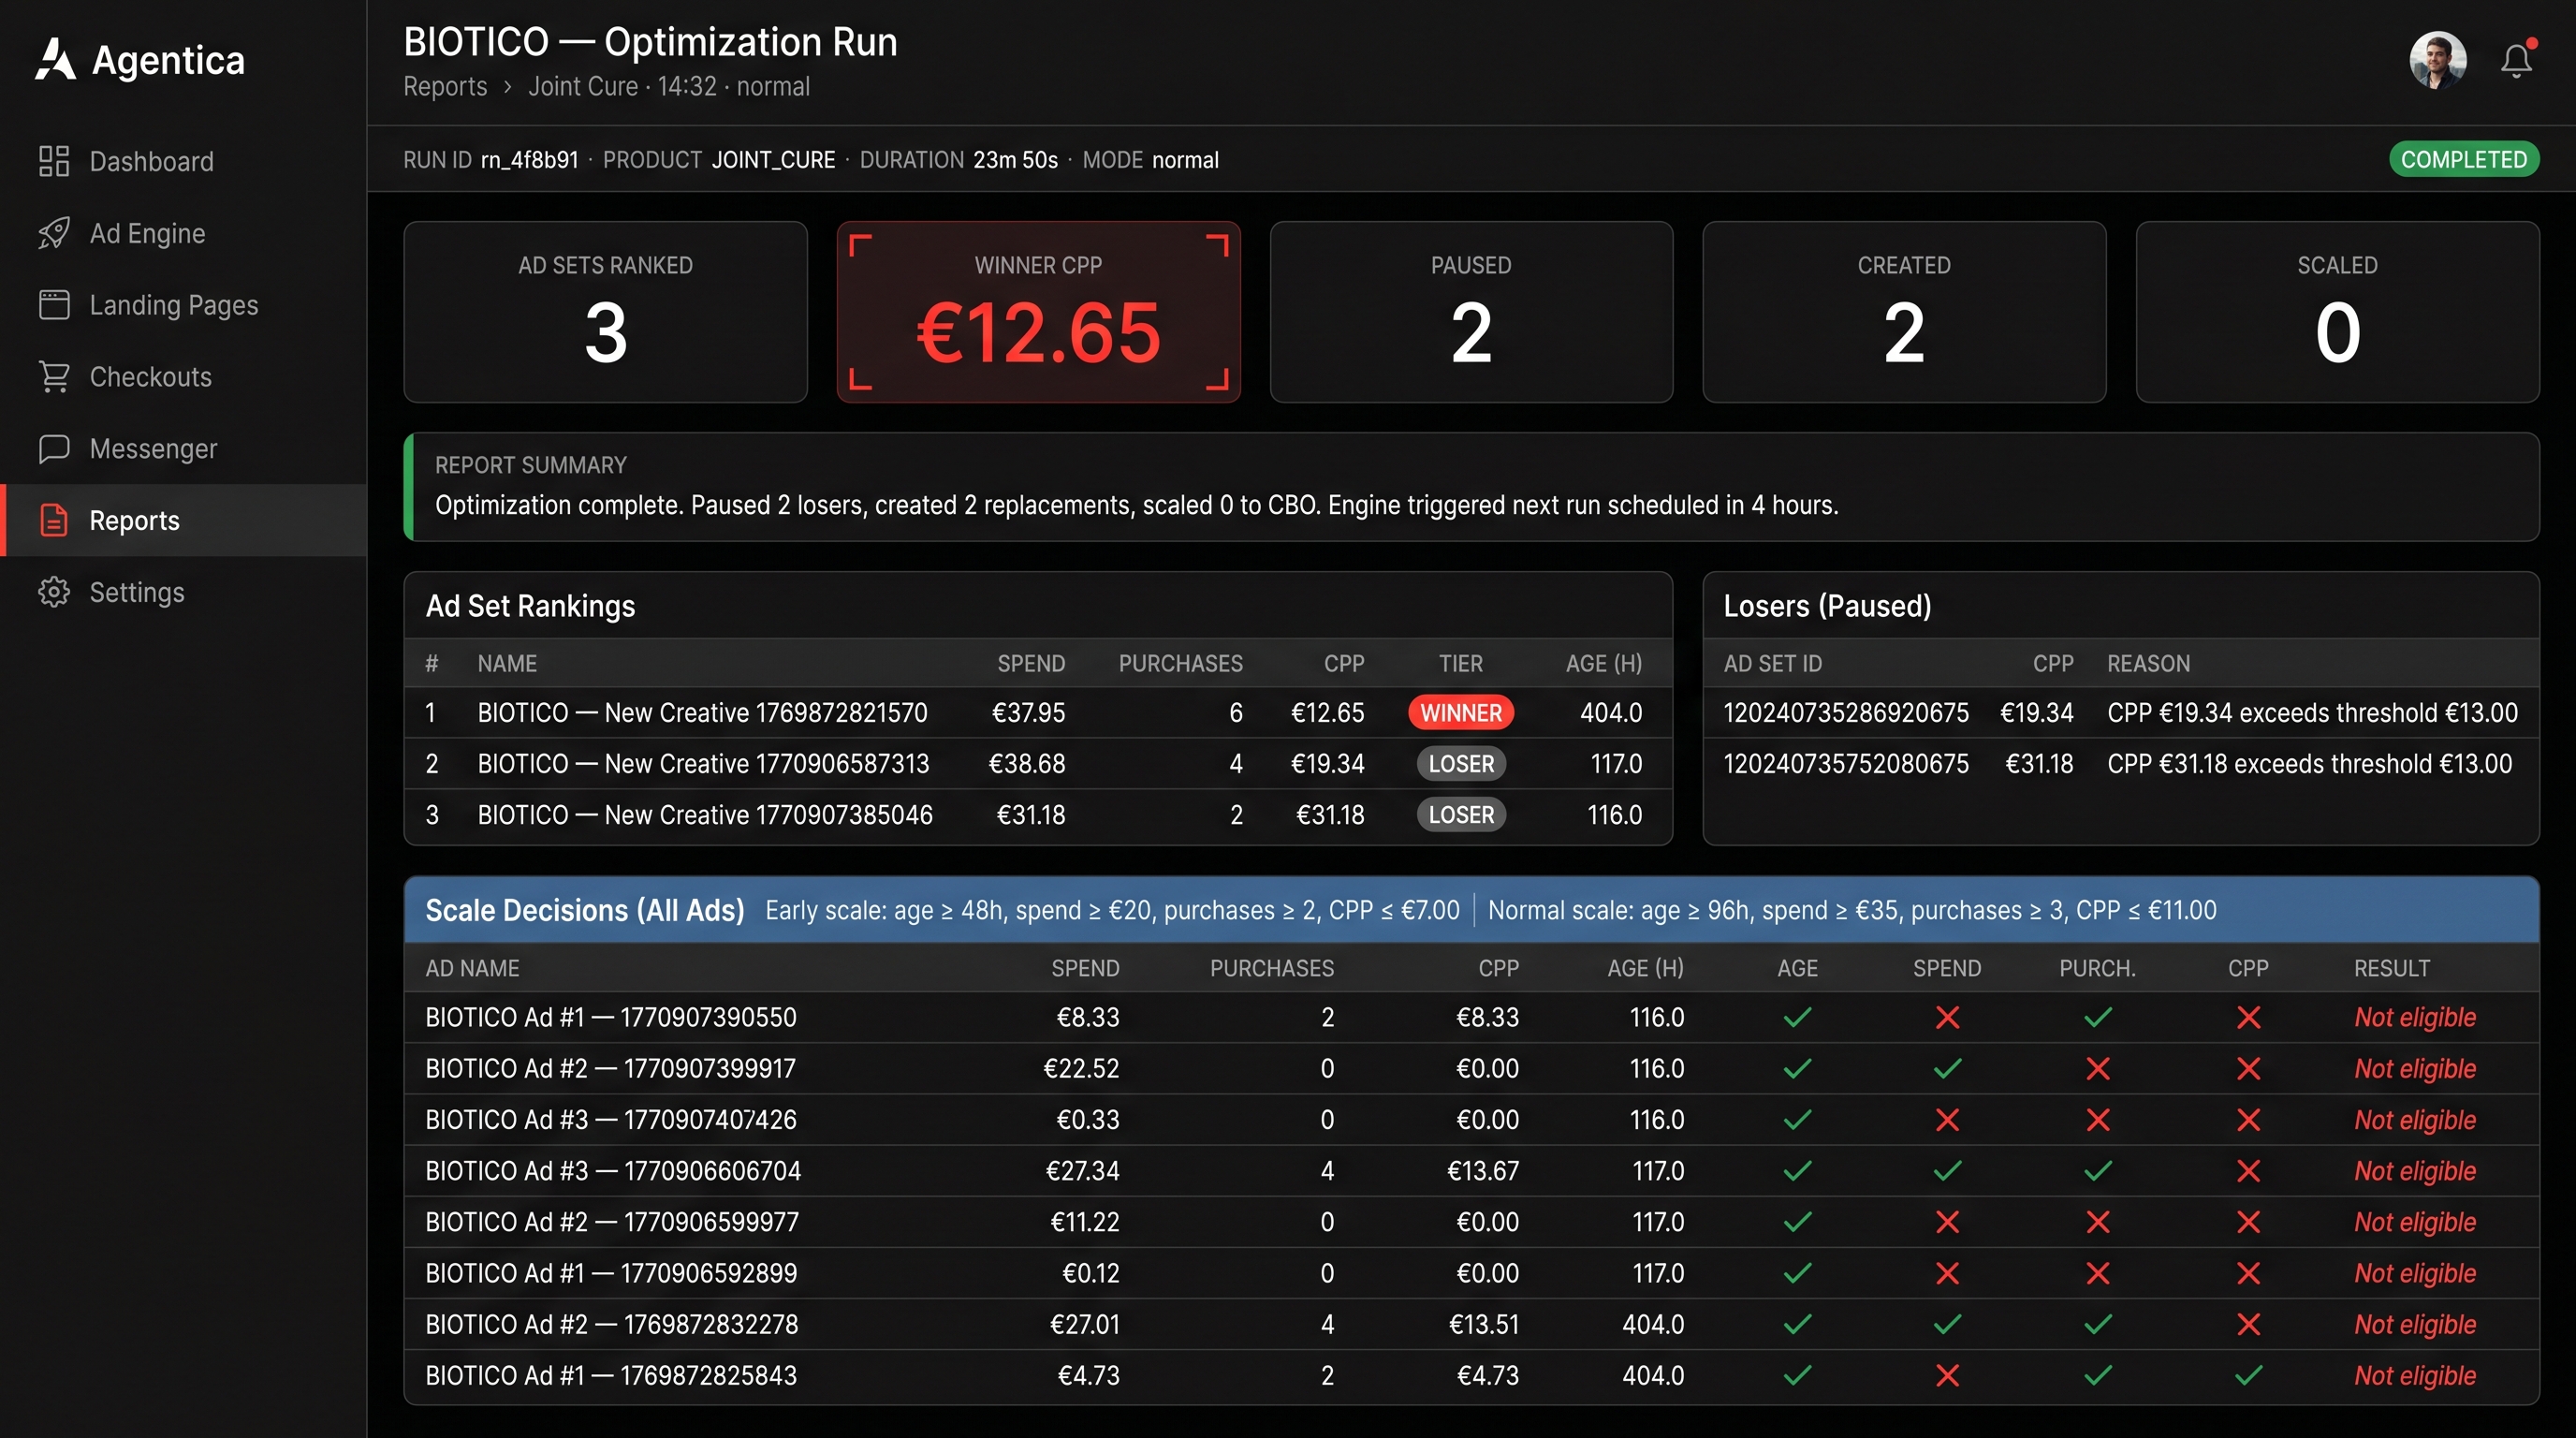The image size is (2576, 1438).
Task: Click CPP cross for Ad #3 1770906606704
Action: coord(2248,1171)
